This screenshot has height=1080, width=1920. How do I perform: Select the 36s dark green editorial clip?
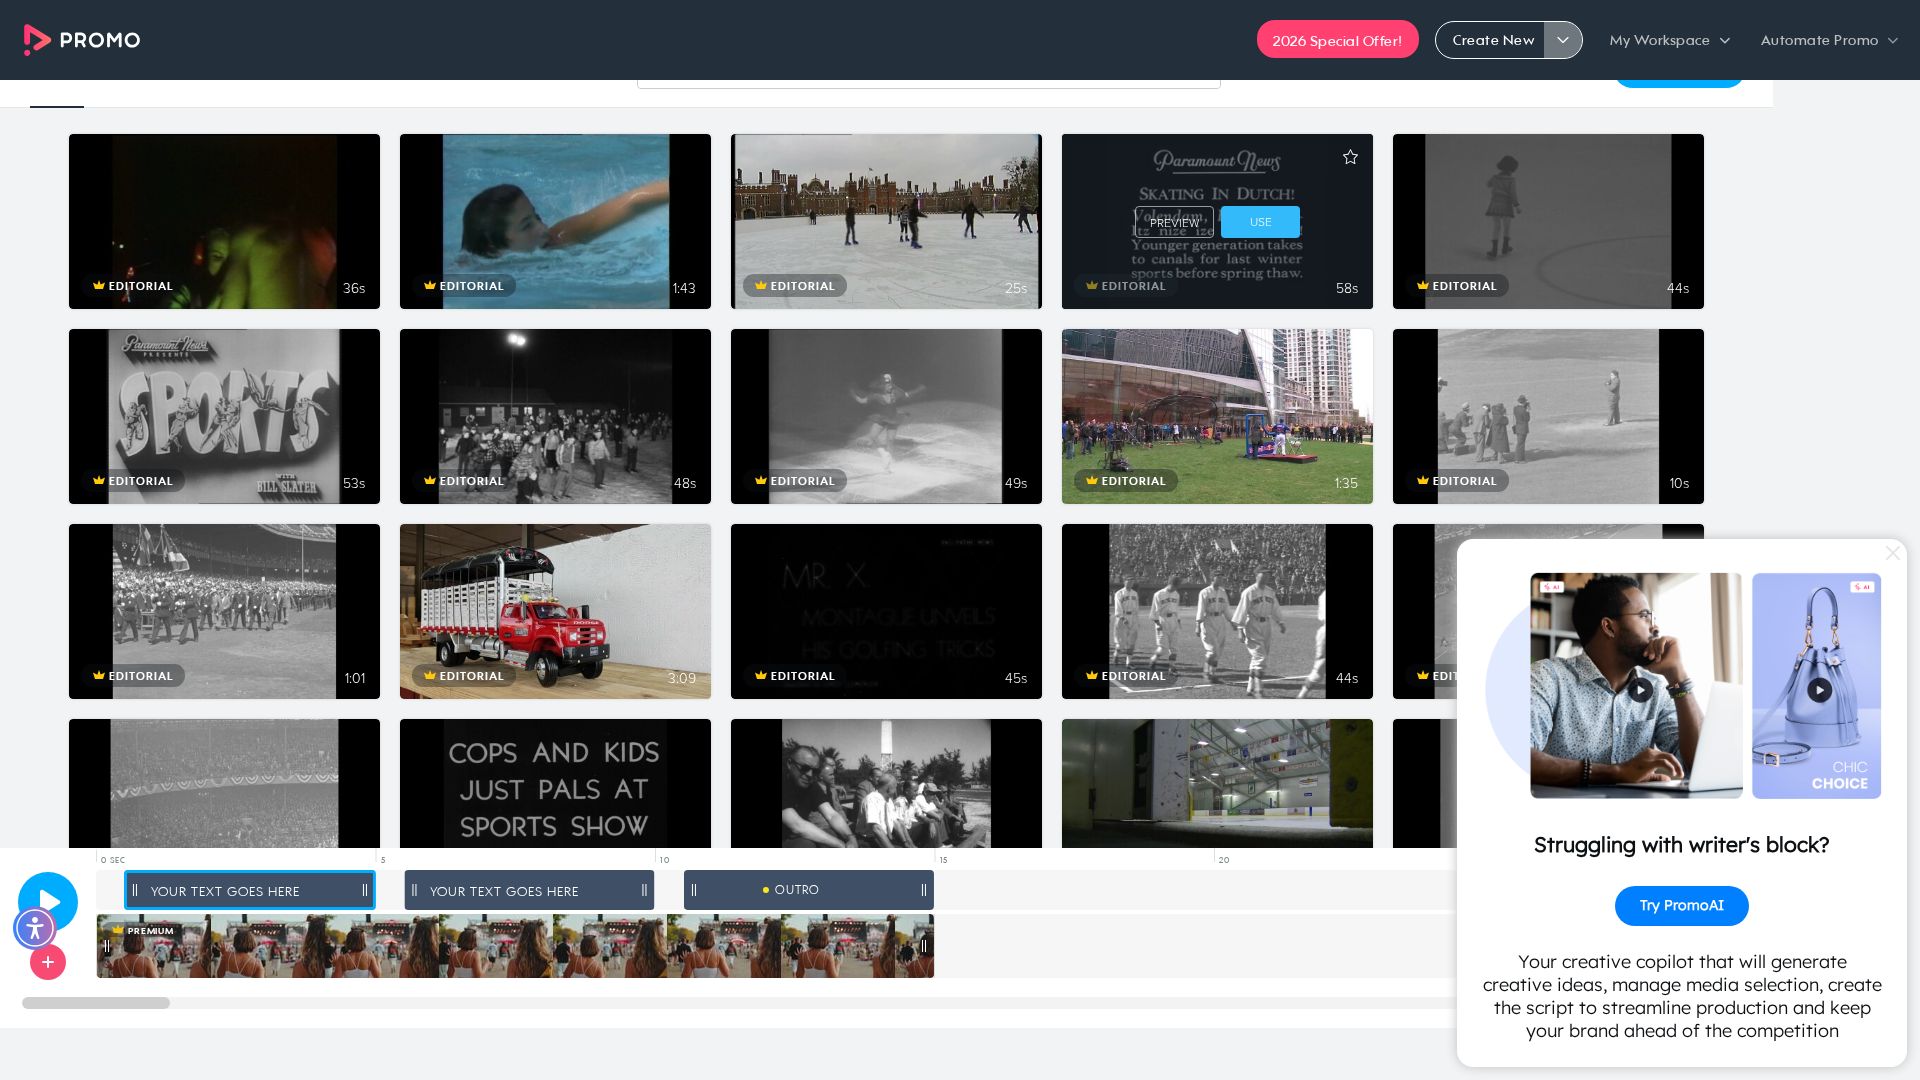pyautogui.click(x=224, y=221)
